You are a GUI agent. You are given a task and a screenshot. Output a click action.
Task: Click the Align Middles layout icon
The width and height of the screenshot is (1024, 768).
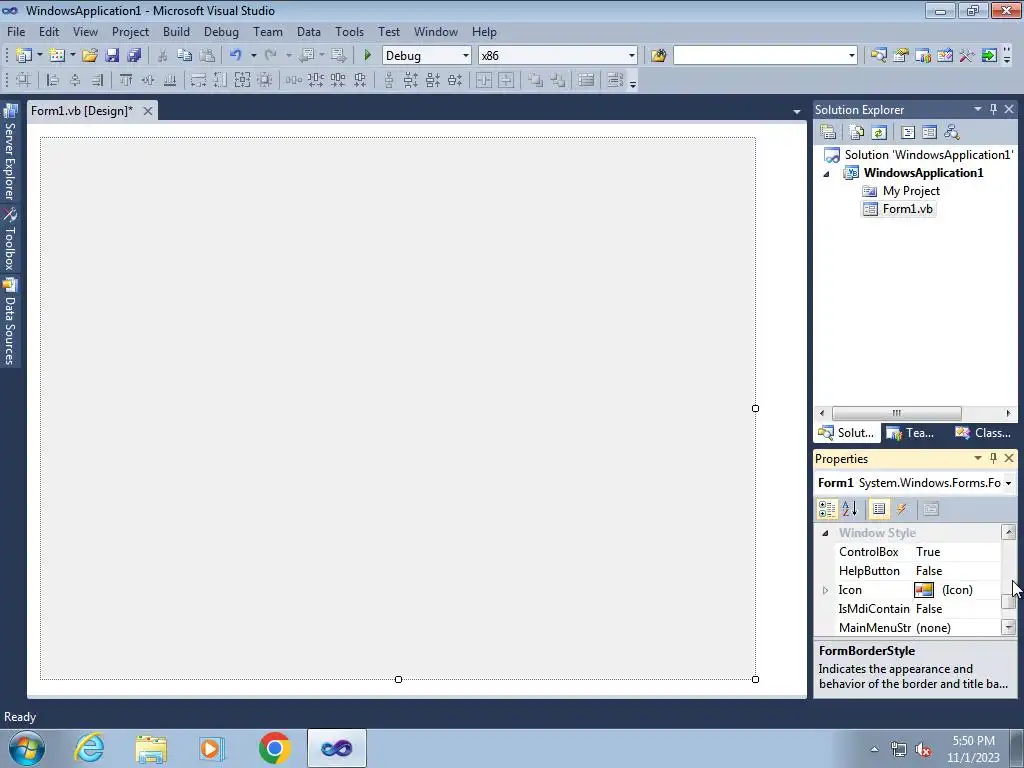tap(148, 80)
